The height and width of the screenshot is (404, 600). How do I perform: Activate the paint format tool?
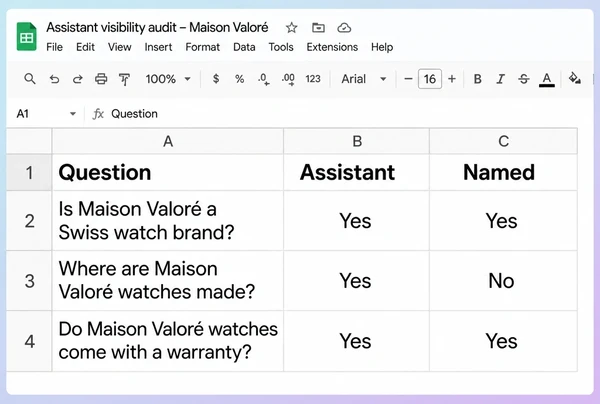124,80
